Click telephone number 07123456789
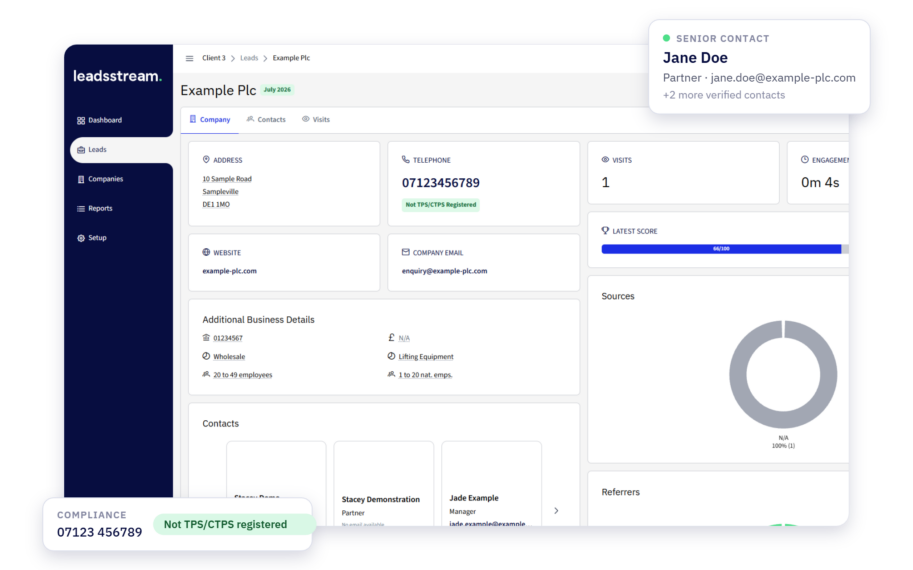This screenshot has width=913, height=570. tap(441, 183)
